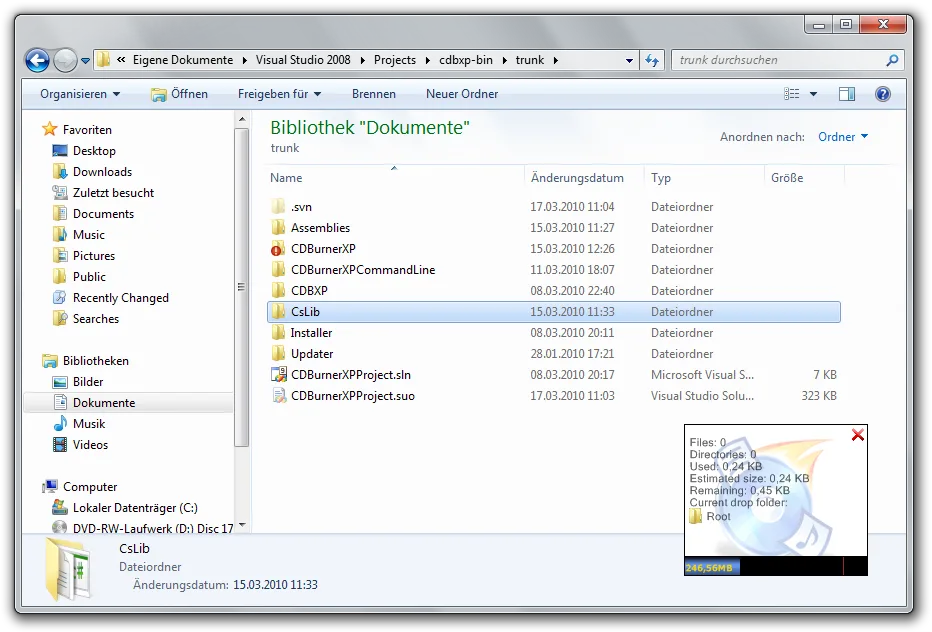The height and width of the screenshot is (632, 932).
Task: Click the Forward navigation arrow
Action: click(65, 60)
